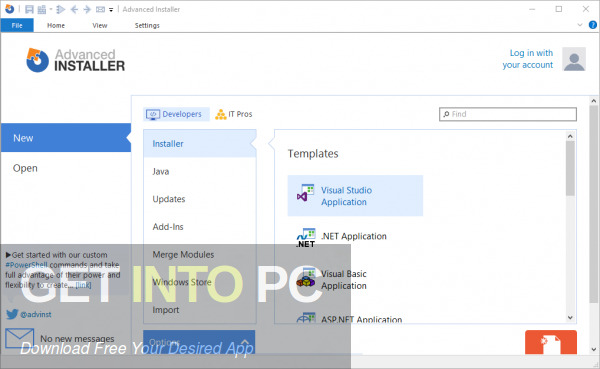Click the Build project icon

click(x=42, y=9)
